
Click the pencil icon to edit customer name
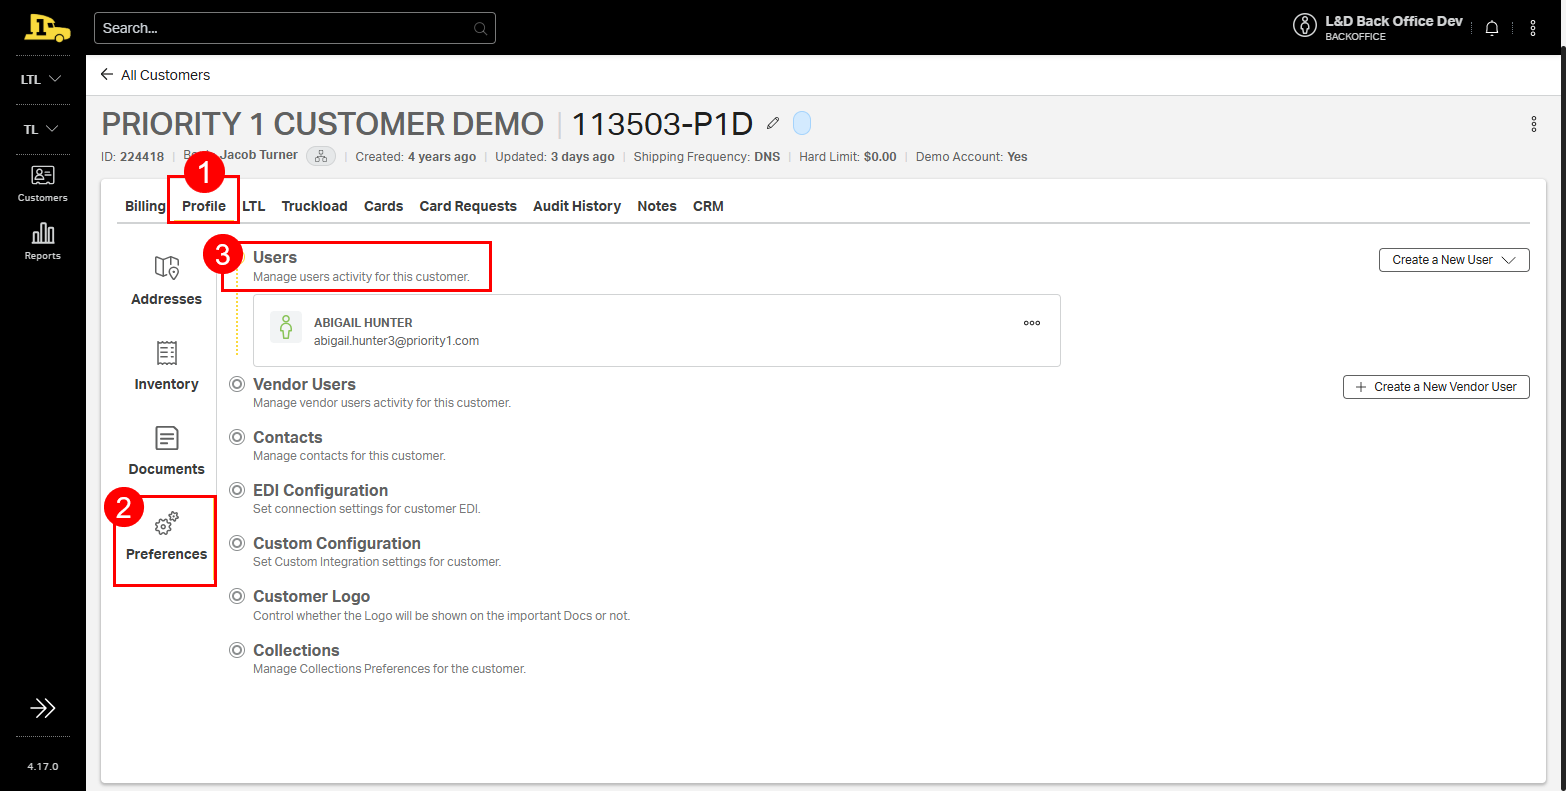[x=773, y=123]
